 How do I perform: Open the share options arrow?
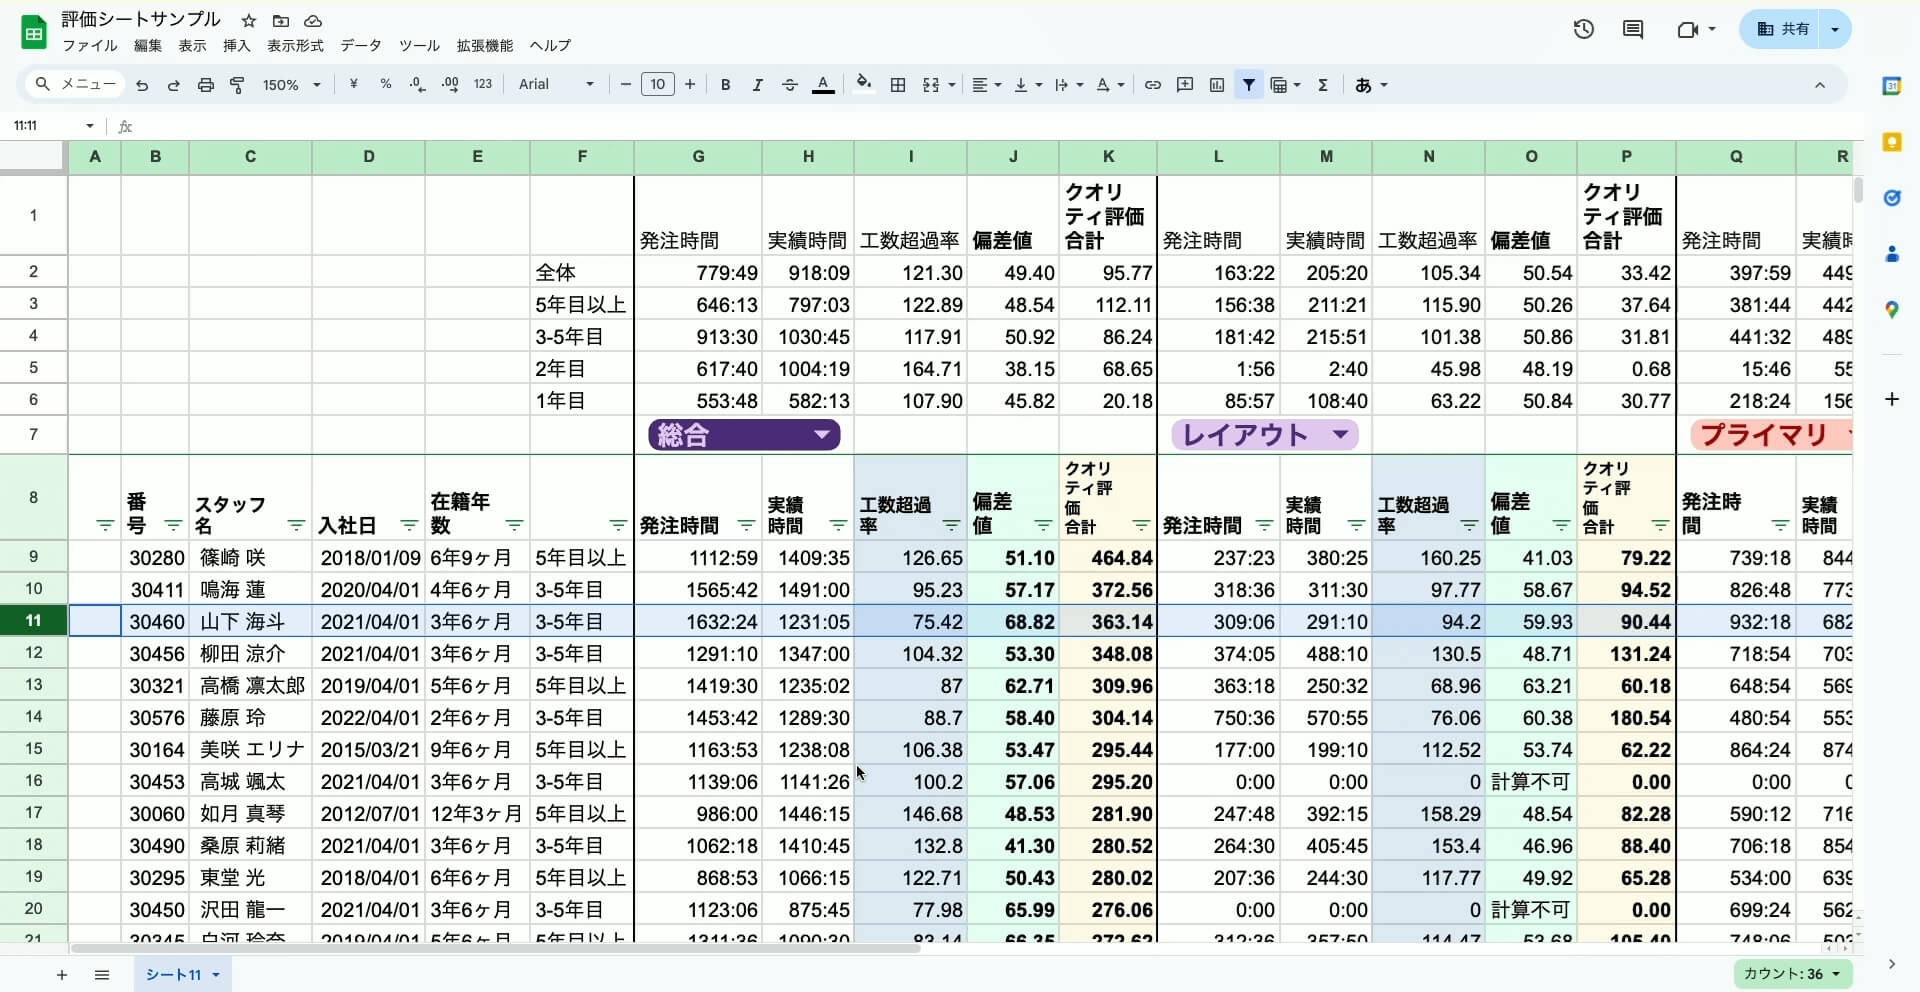[x=1835, y=29]
